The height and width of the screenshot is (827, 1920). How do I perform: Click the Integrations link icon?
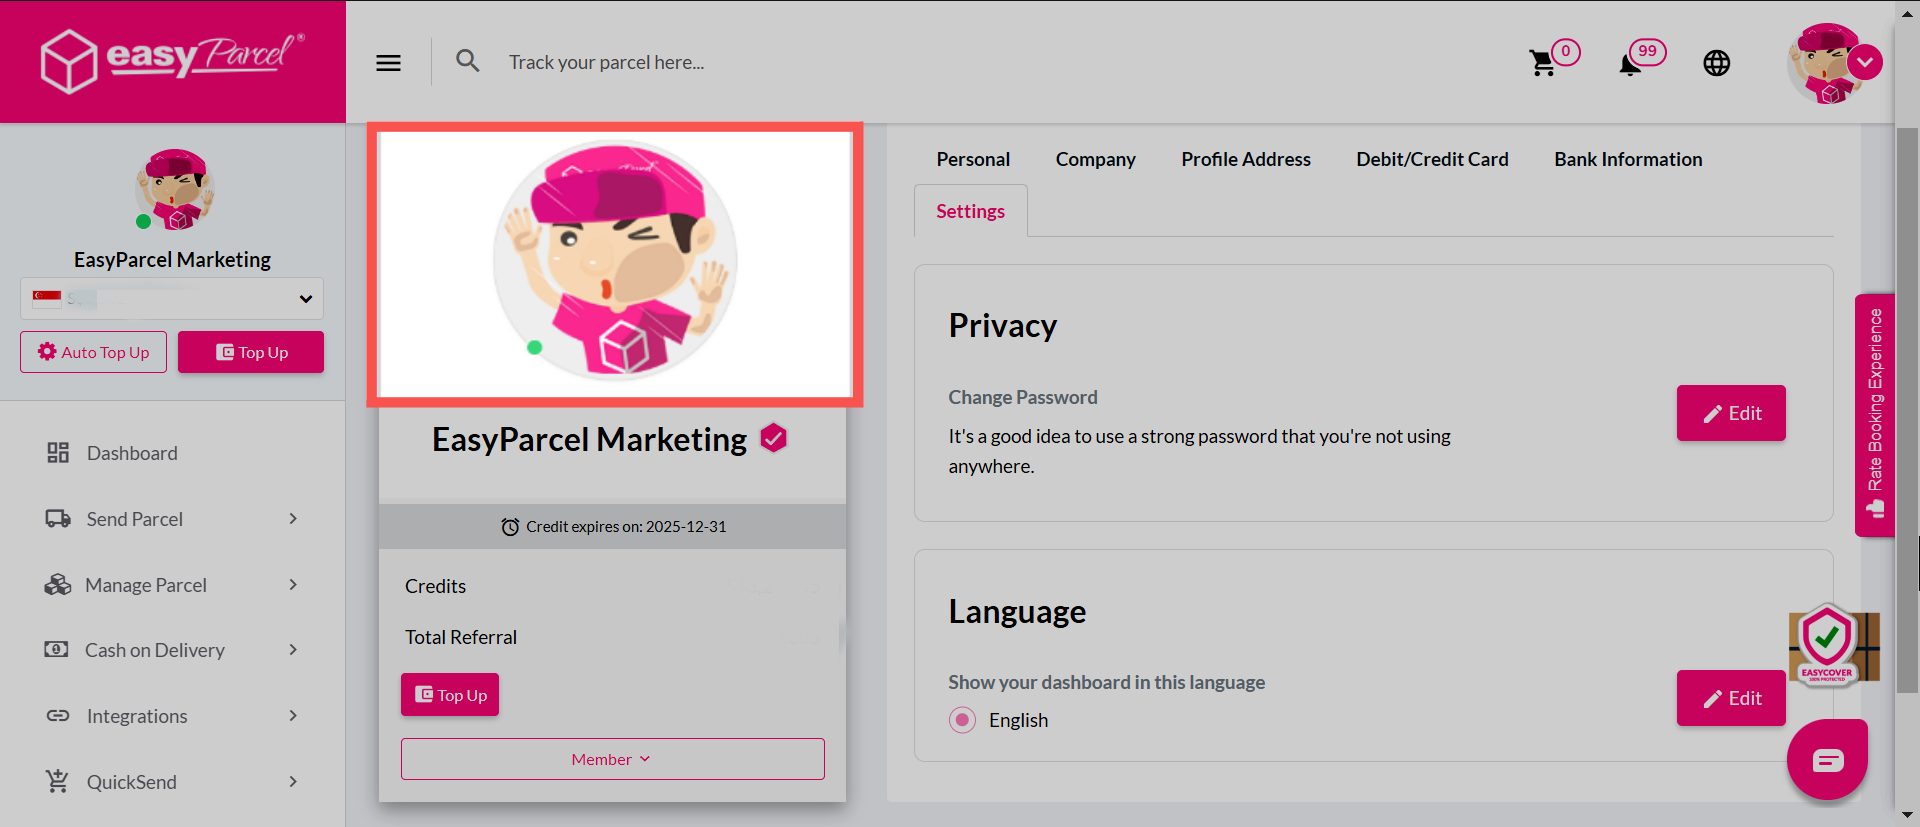(x=58, y=716)
